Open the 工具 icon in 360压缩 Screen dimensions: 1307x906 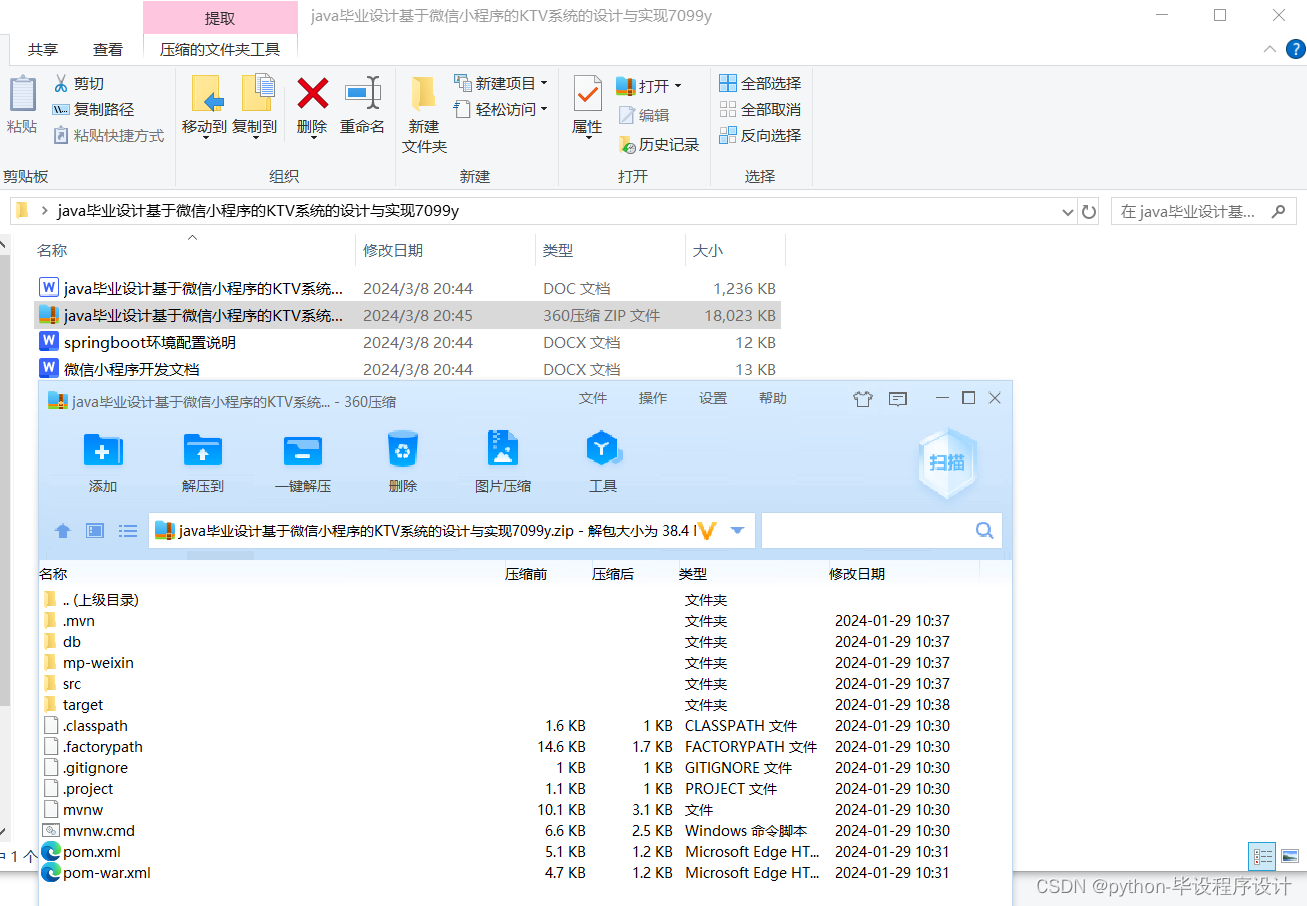(603, 449)
